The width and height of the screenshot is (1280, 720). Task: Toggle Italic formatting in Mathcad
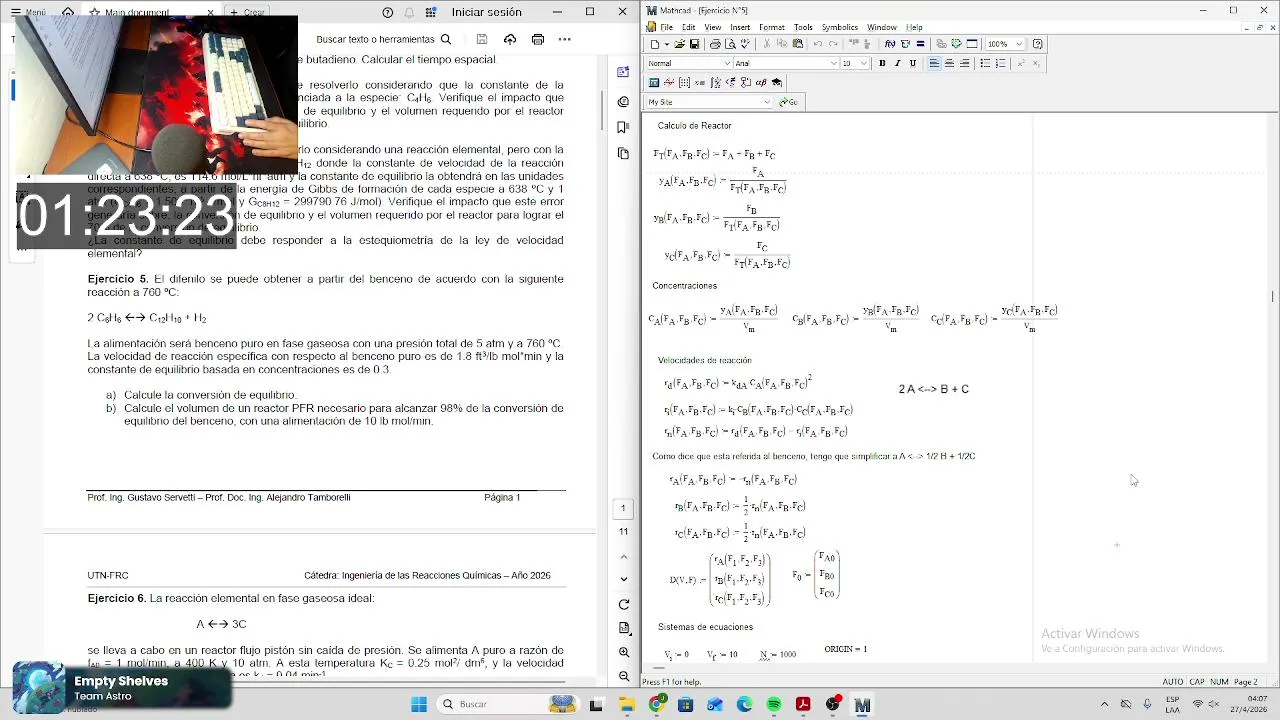[x=897, y=63]
